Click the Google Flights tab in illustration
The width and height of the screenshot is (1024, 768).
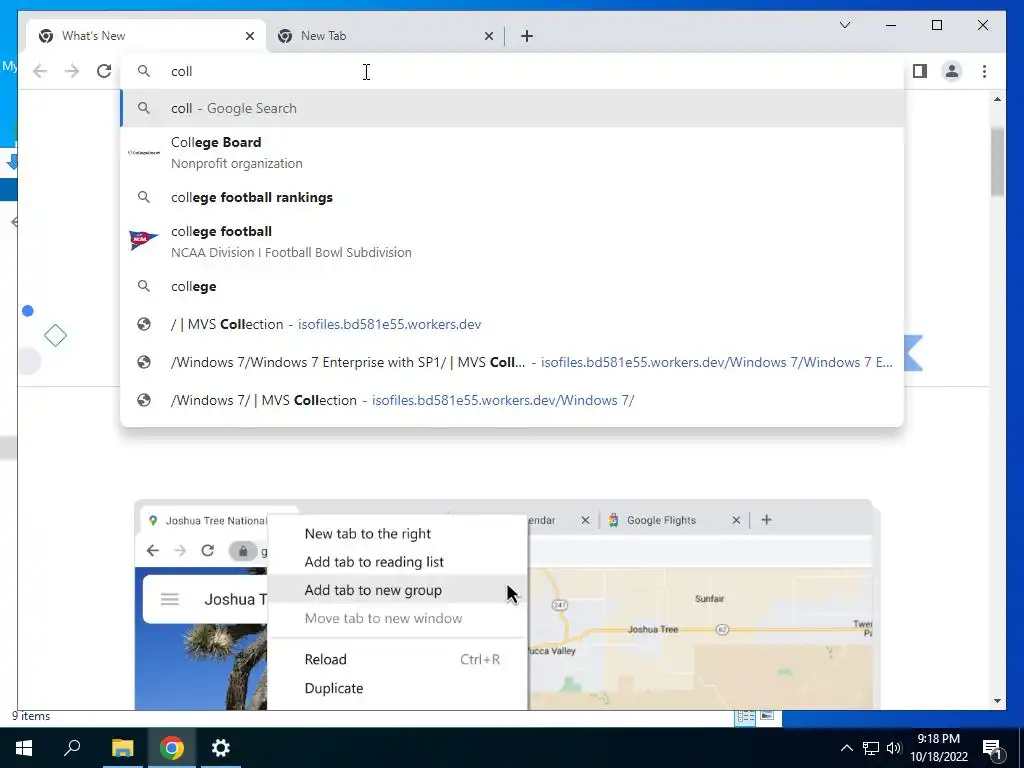pos(673,520)
